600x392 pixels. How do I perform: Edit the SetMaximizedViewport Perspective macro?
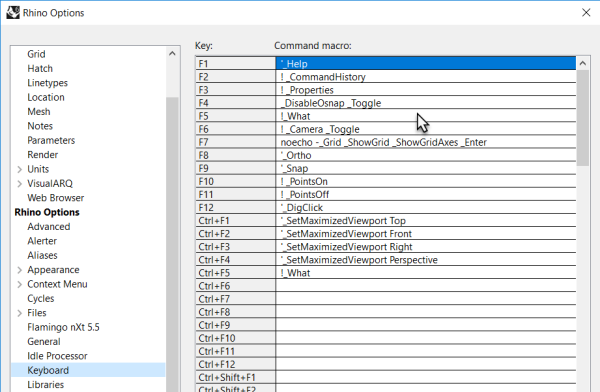[x=426, y=260]
